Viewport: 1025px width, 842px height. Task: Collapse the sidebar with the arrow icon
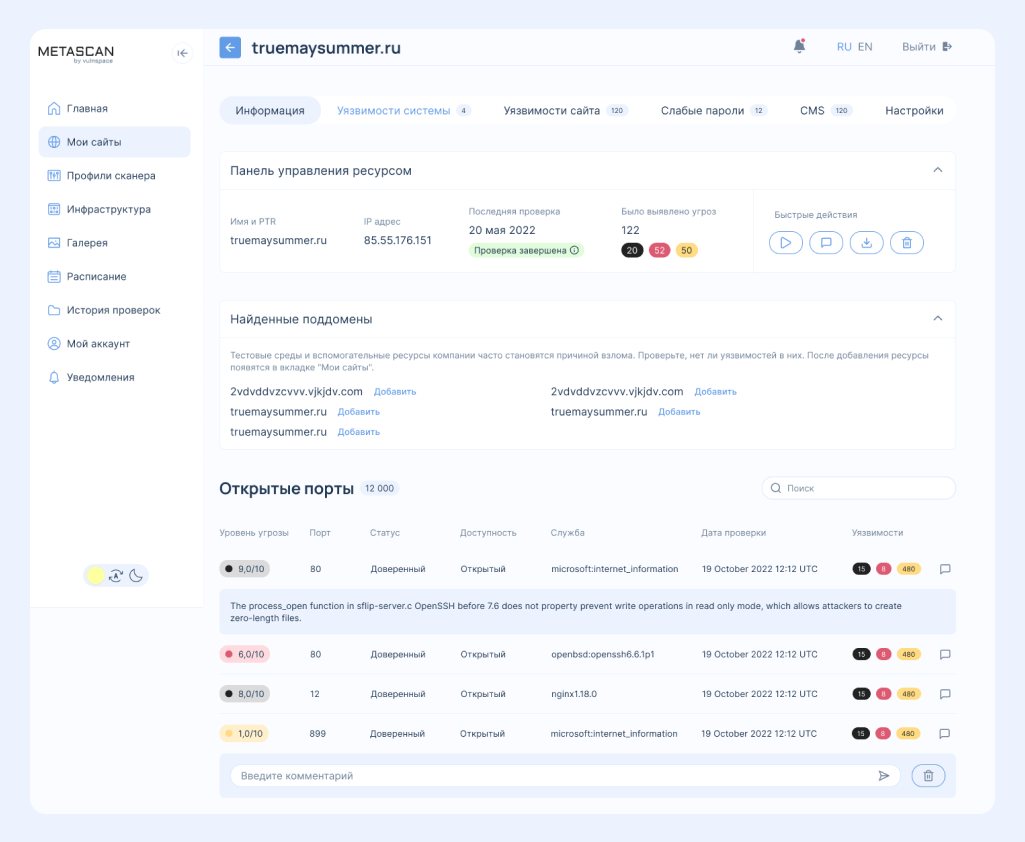(182, 53)
